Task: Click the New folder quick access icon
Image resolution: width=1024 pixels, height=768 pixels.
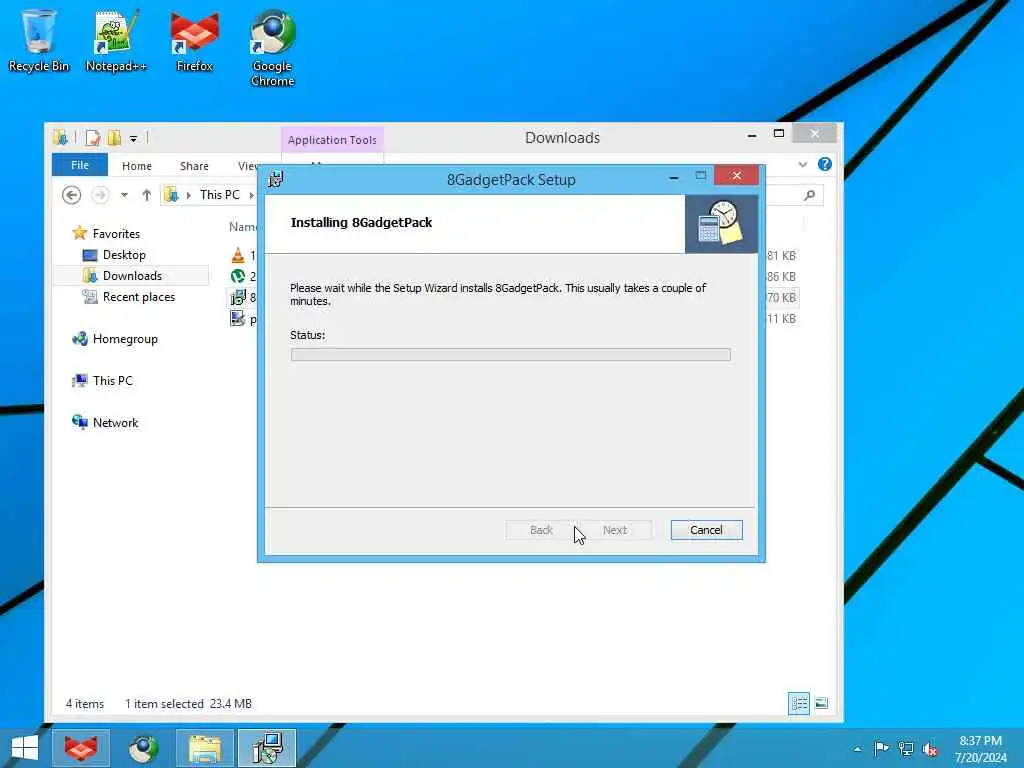Action: click(114, 137)
